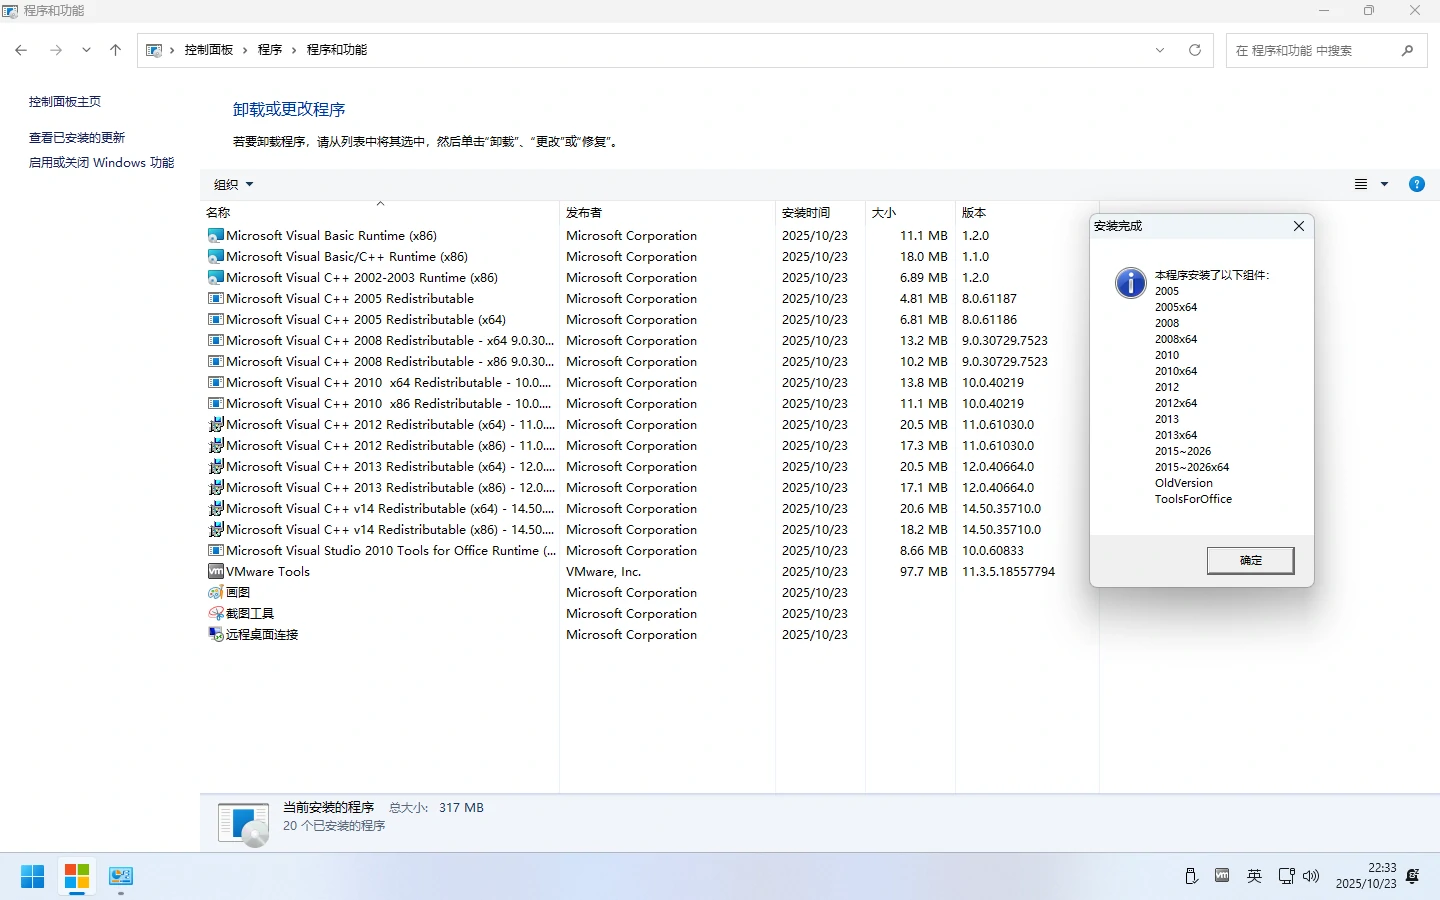Viewport: 1440px width, 900px height.
Task: Open the view options dropdown arrow
Action: (x=1384, y=184)
